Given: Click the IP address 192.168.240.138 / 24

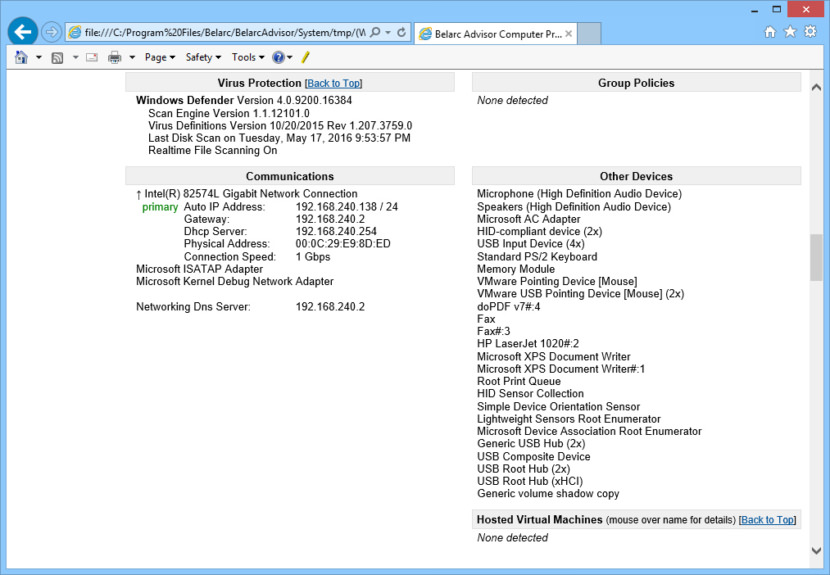Looking at the screenshot, I should [347, 206].
